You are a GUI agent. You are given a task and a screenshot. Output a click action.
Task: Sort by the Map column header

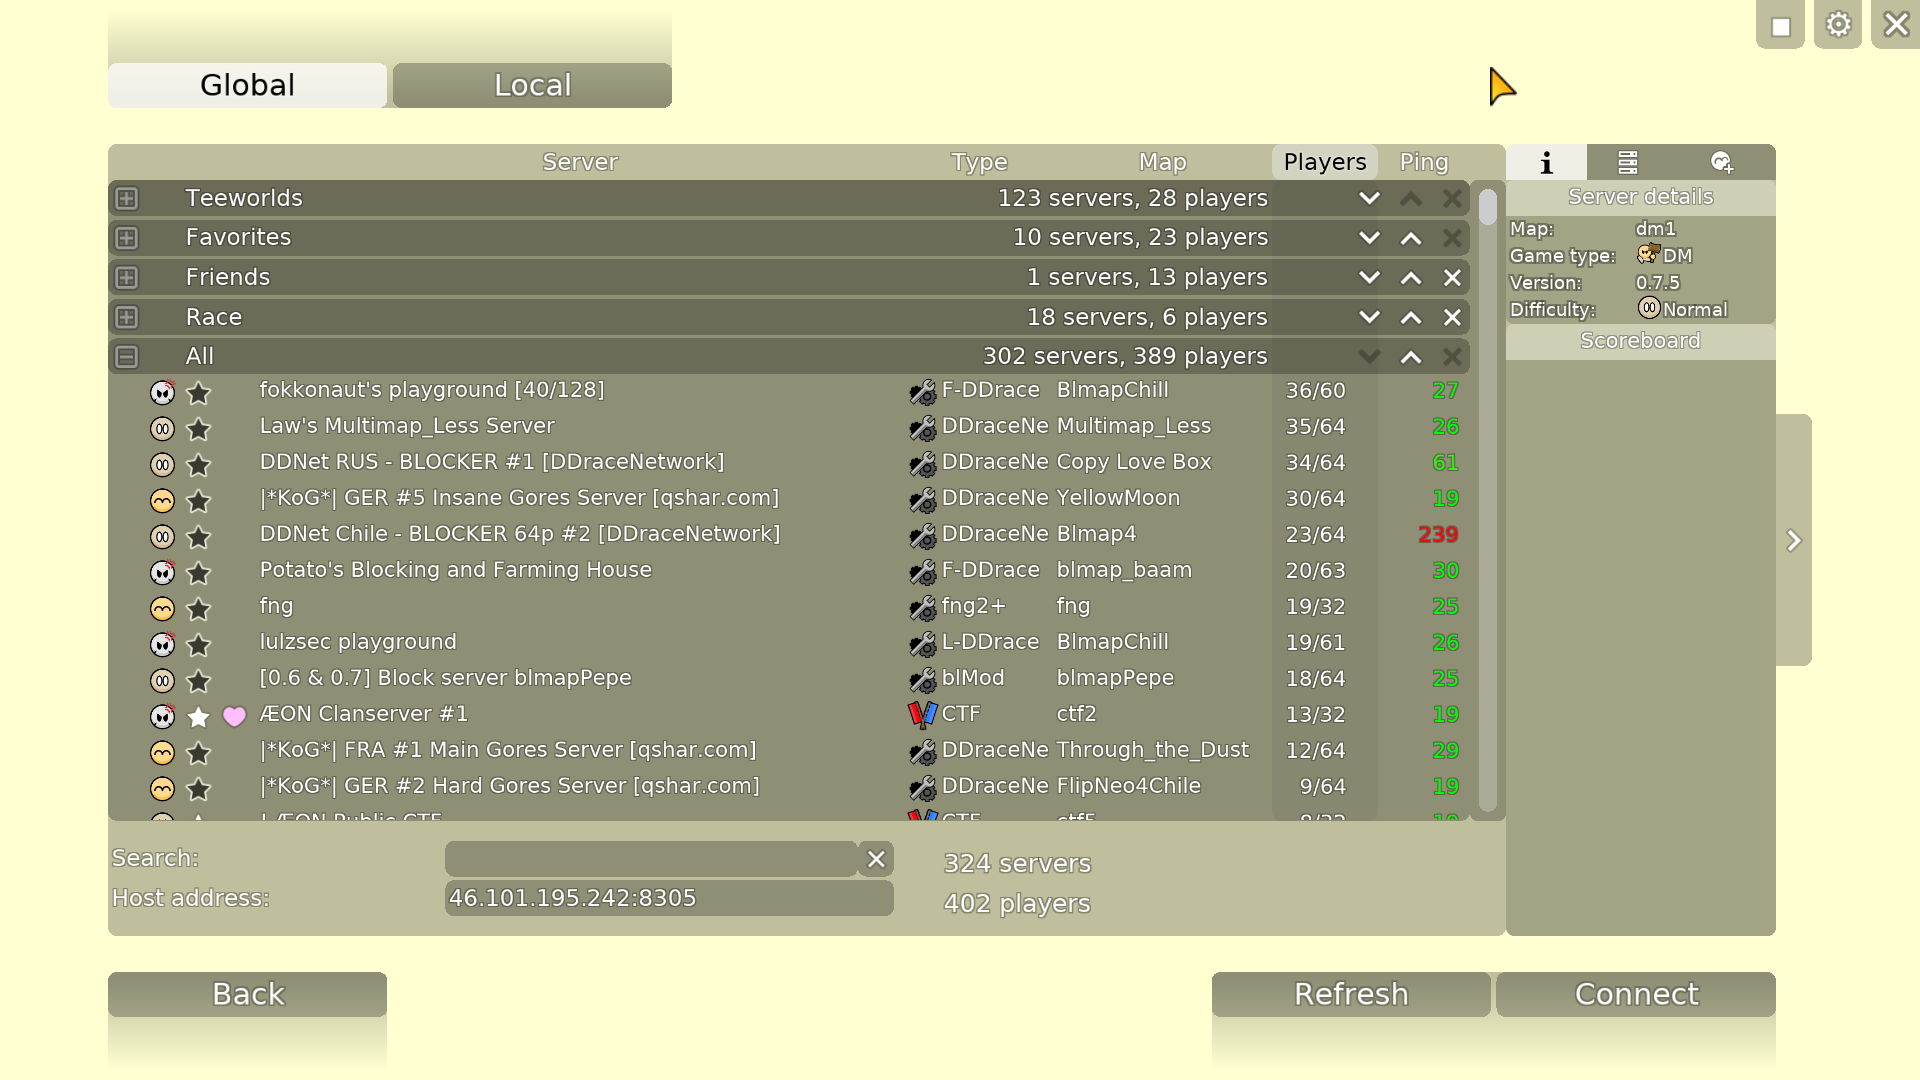coord(1162,162)
